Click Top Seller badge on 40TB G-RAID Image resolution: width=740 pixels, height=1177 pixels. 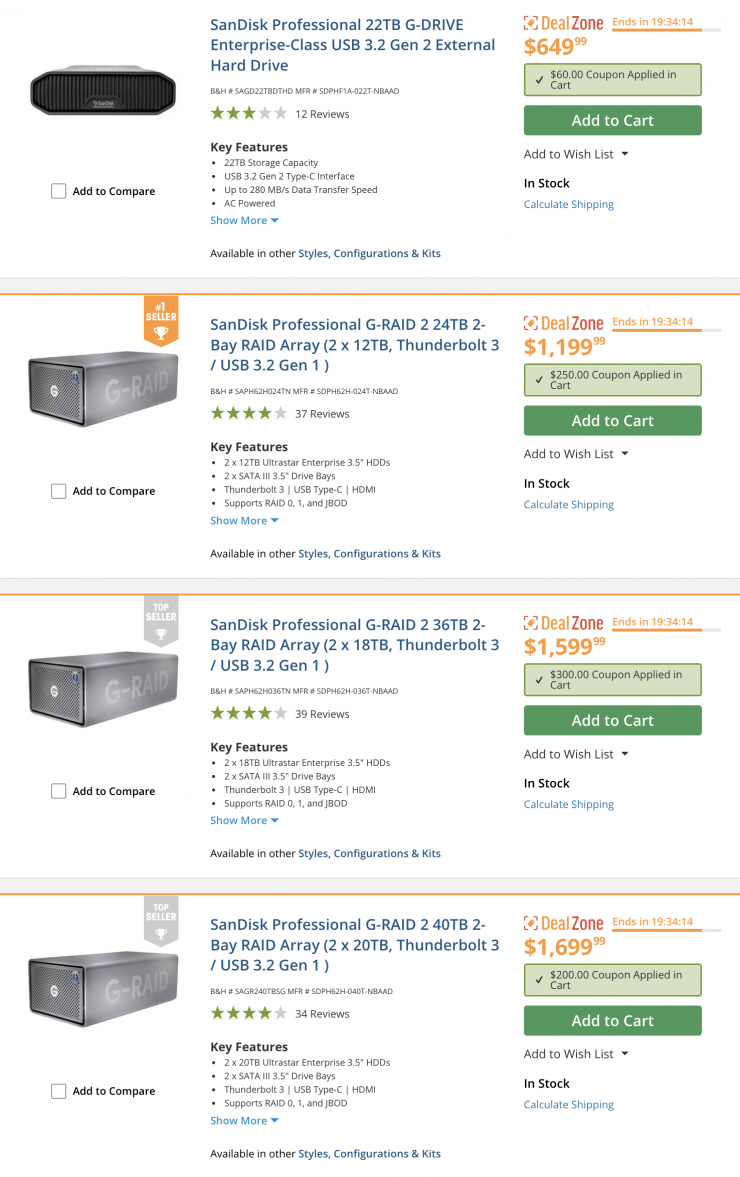tap(160, 921)
